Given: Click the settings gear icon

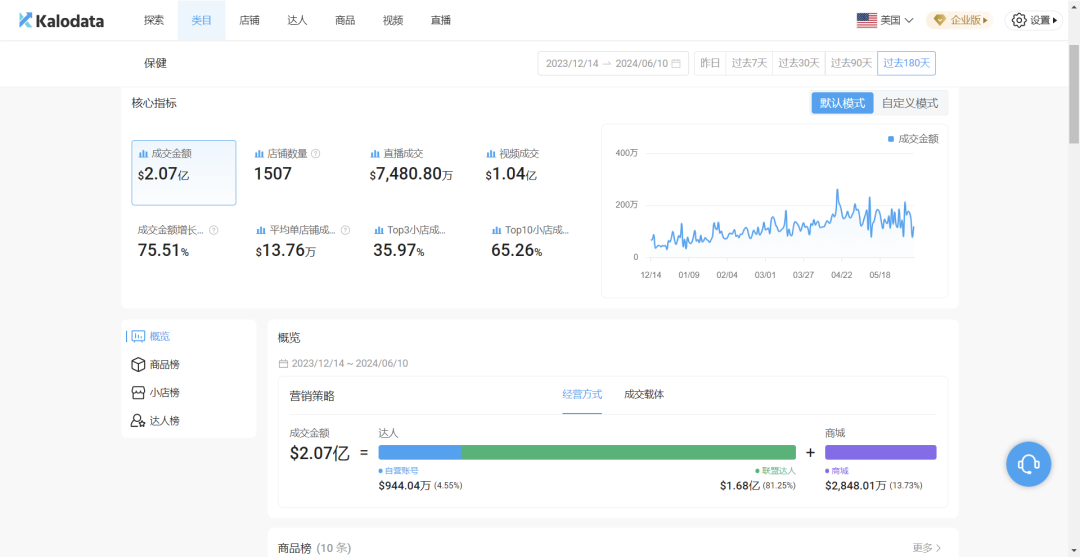Looking at the screenshot, I should [1019, 20].
